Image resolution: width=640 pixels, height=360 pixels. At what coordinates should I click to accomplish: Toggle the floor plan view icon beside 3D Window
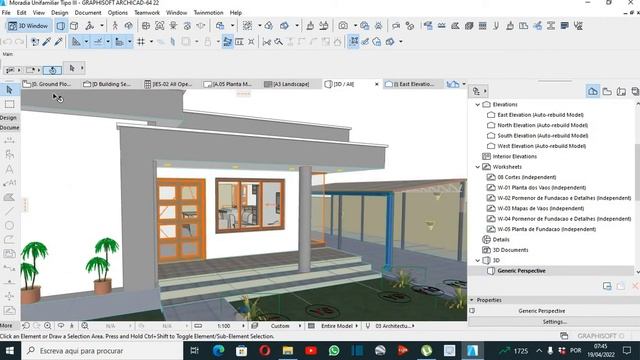tap(60, 26)
